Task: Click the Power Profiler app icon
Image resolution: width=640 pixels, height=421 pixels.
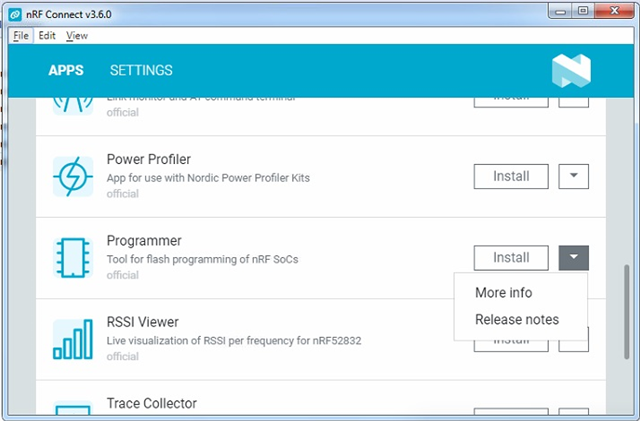Action: [x=73, y=176]
